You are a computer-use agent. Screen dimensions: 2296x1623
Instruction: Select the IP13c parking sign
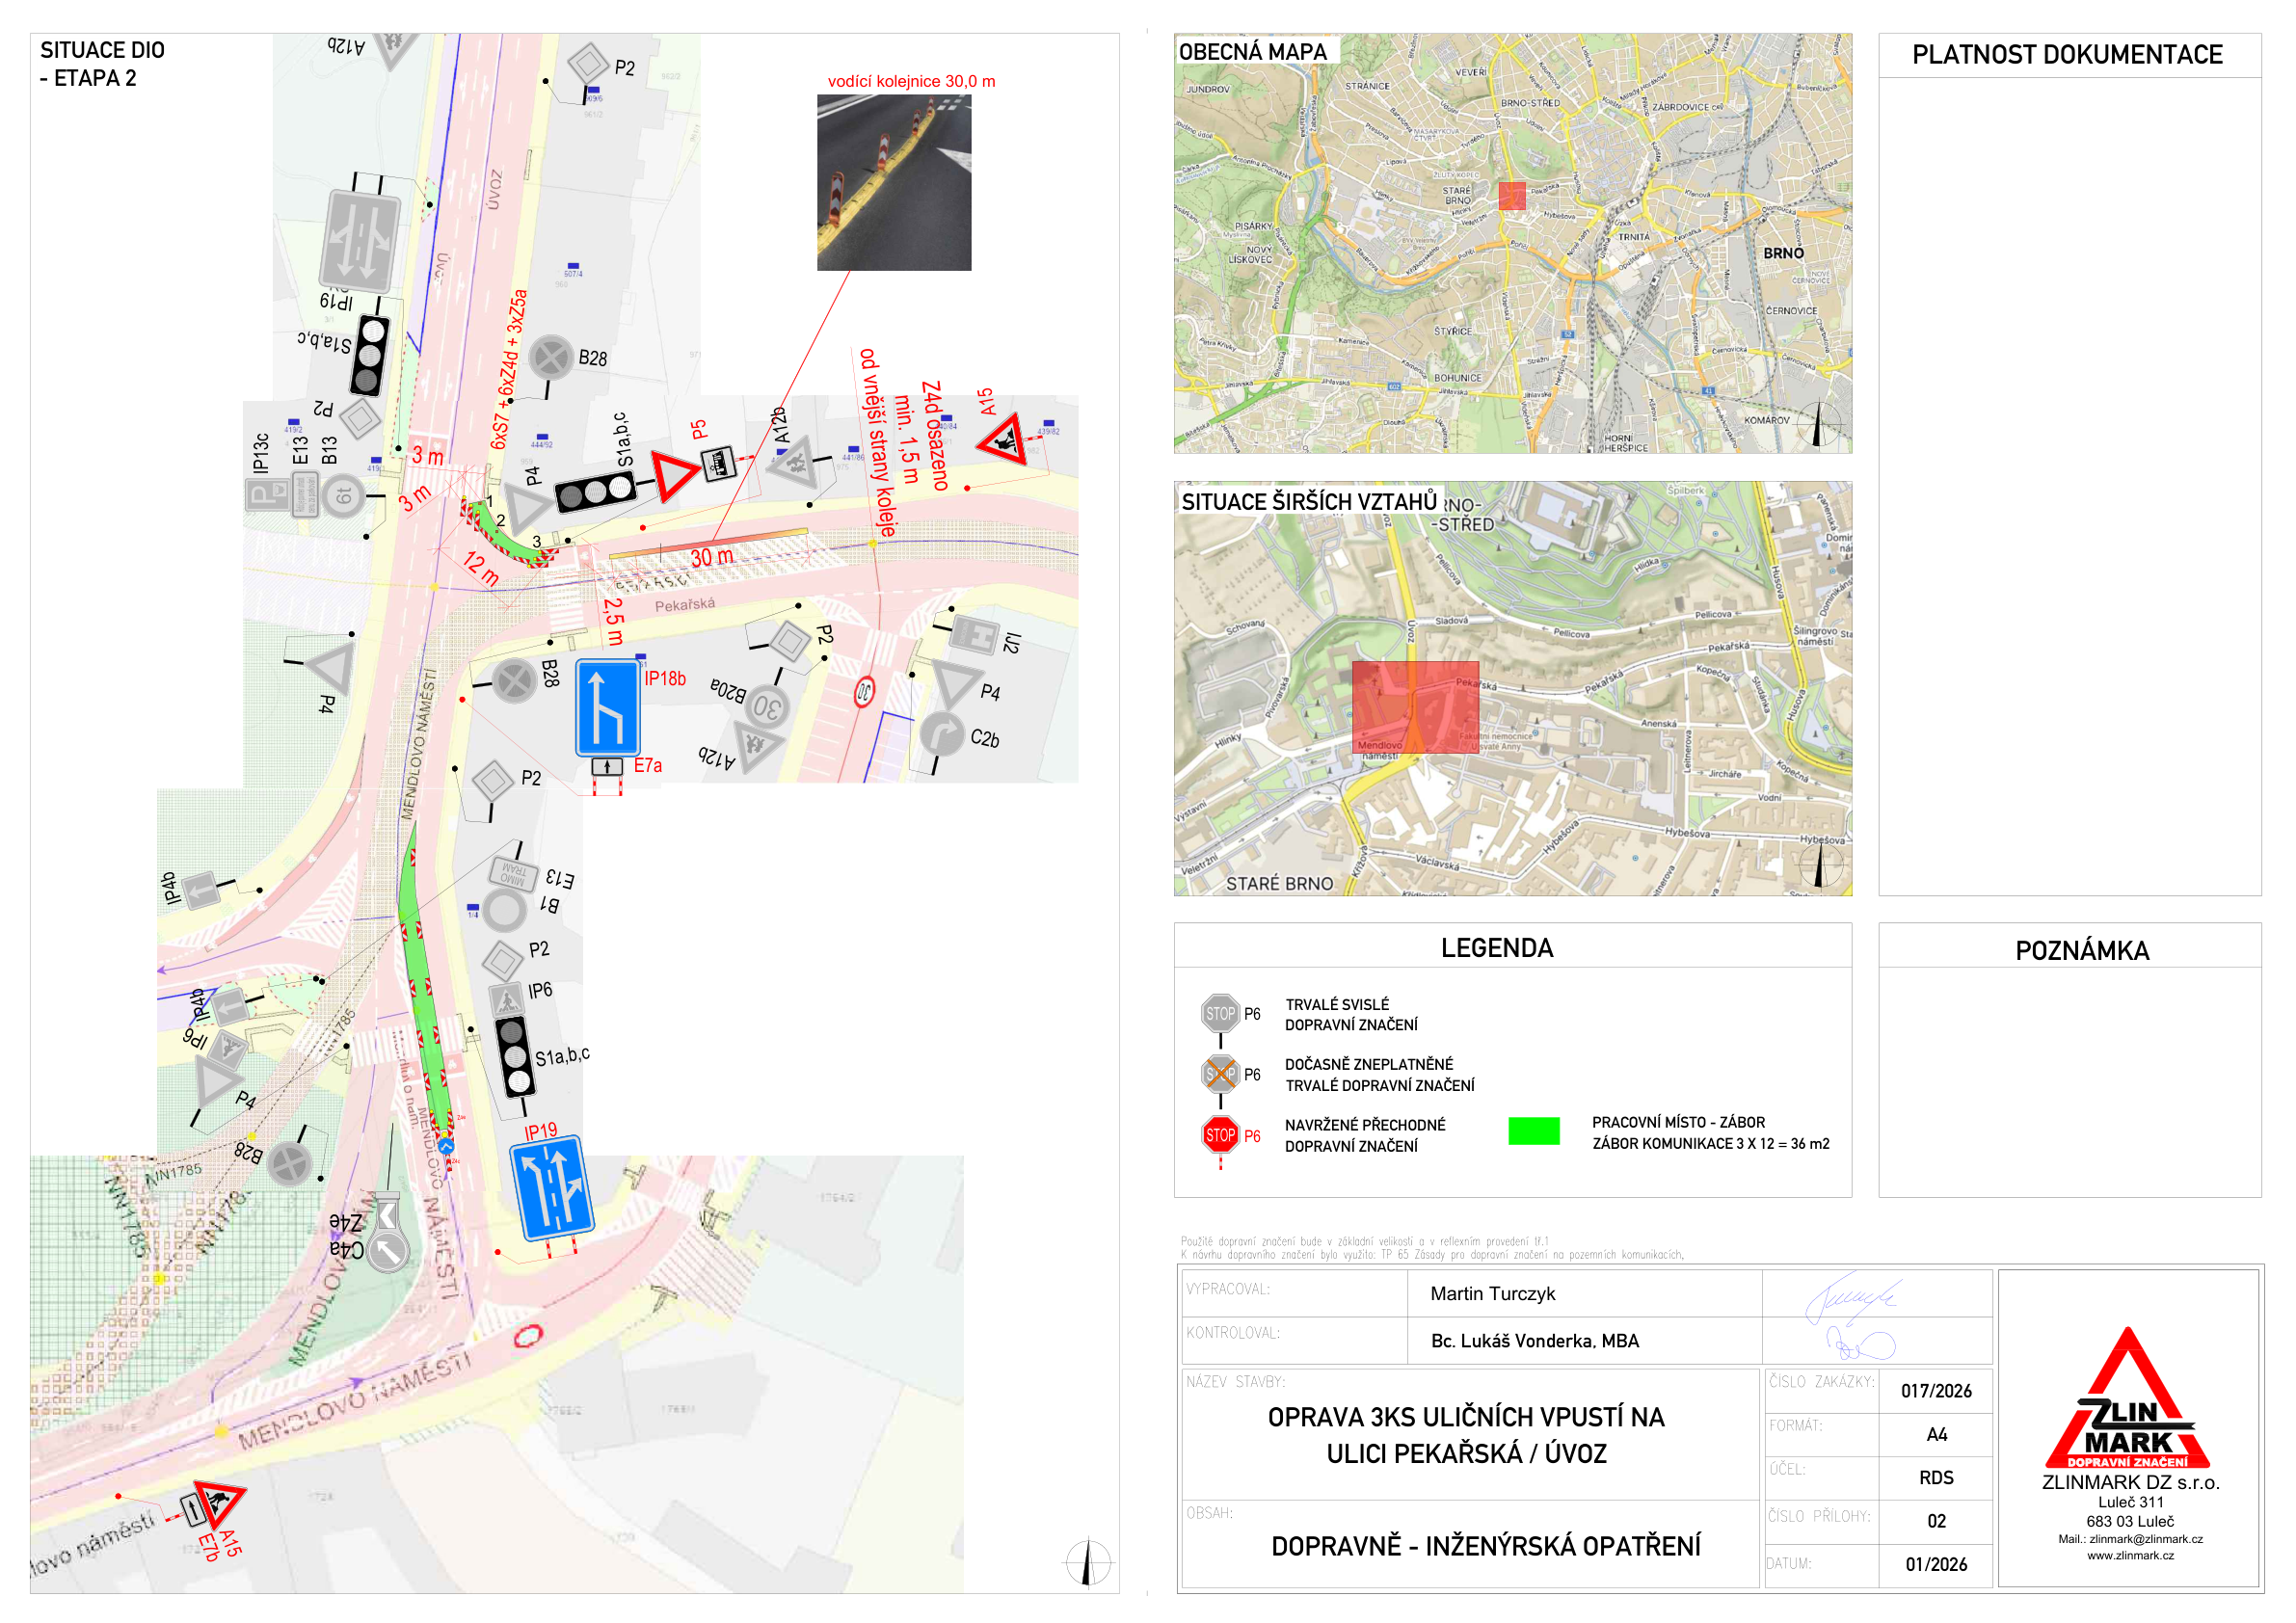point(266,494)
